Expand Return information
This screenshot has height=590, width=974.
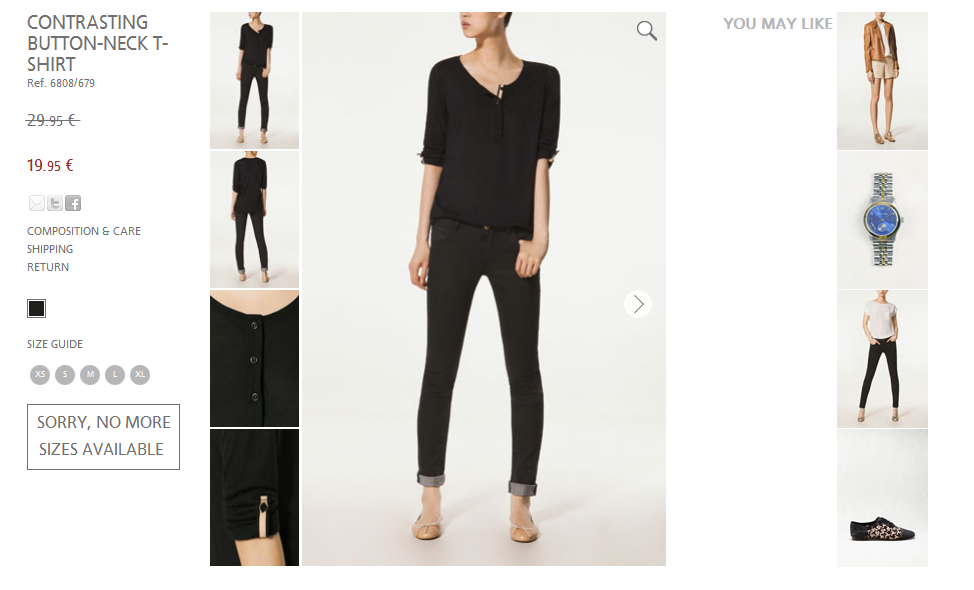(48, 267)
